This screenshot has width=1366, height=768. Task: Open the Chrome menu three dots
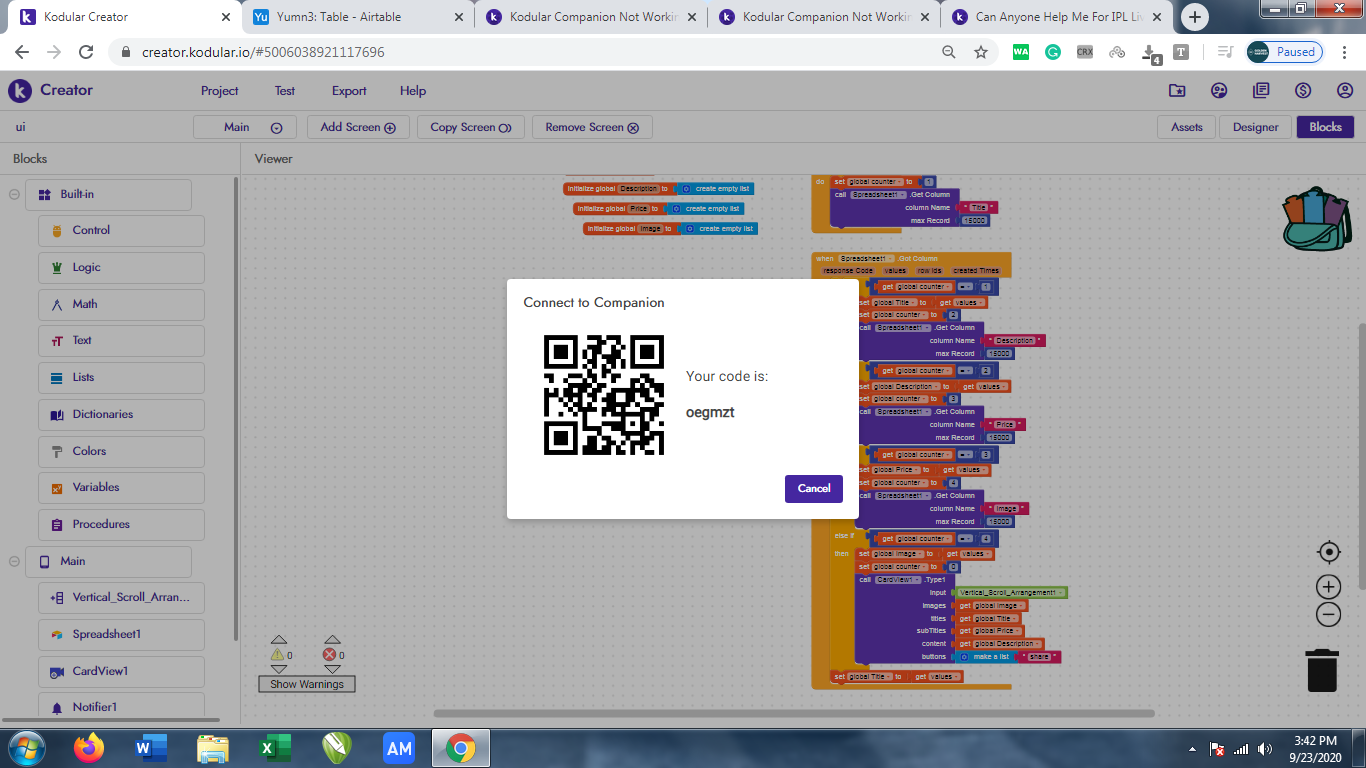click(x=1344, y=52)
